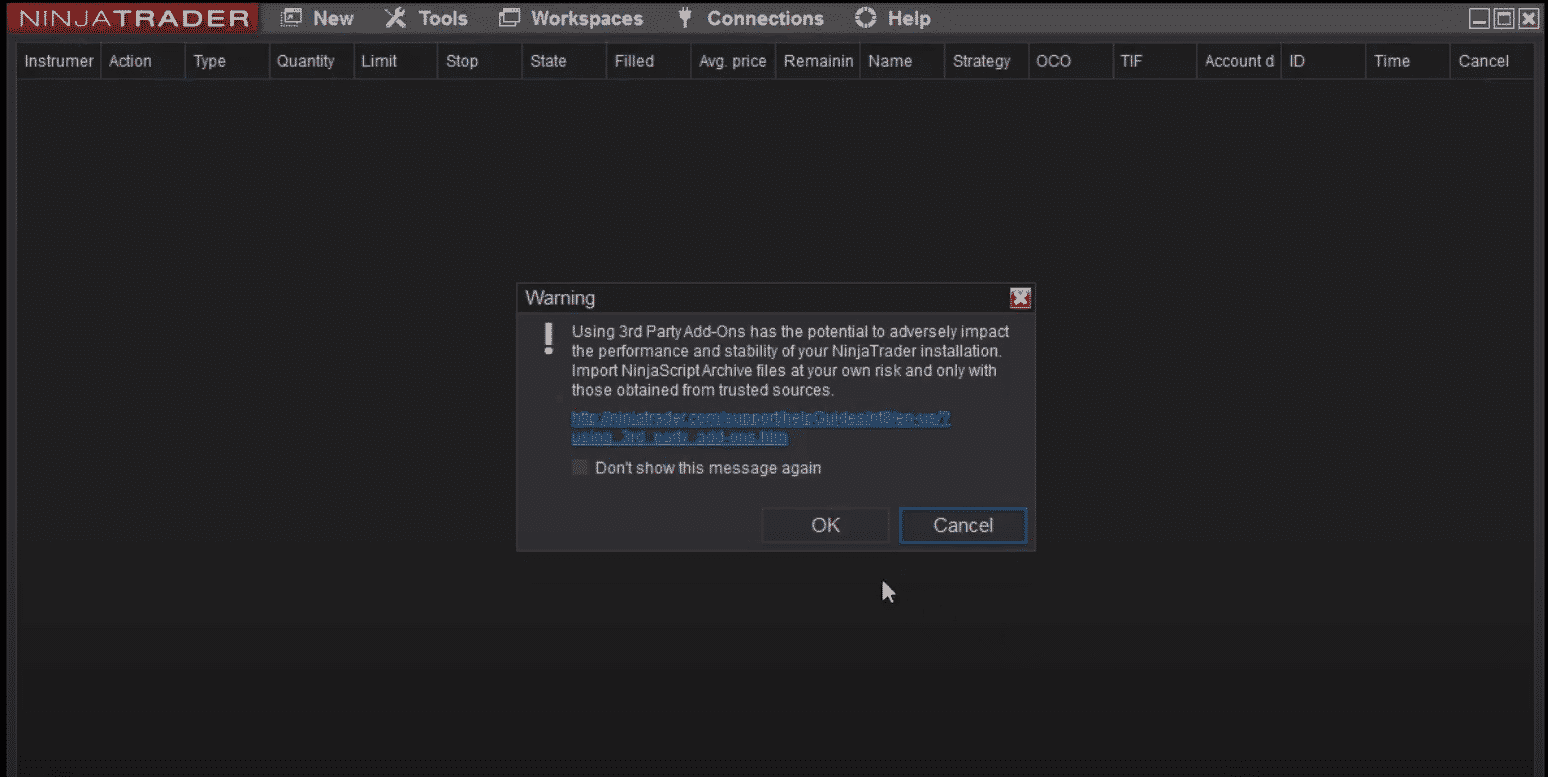The height and width of the screenshot is (777, 1548).
Task: Click the Strategy column header
Action: 986,61
